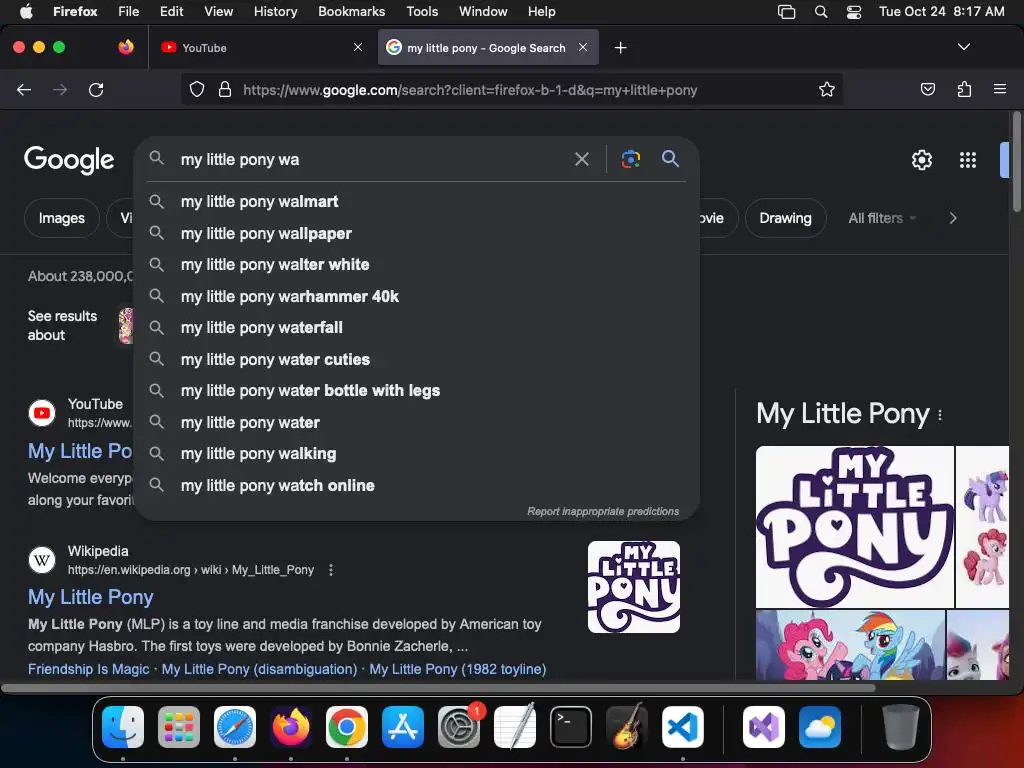1024x768 pixels.
Task: Open the History menu
Action: click(x=275, y=12)
